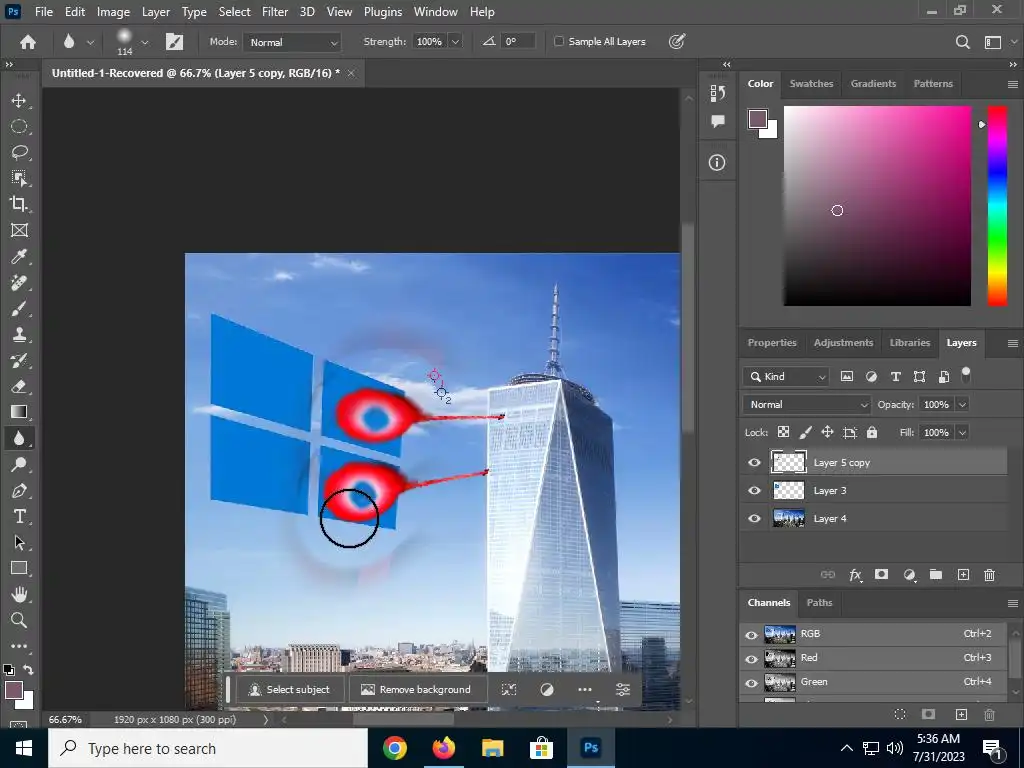Select the Clone Stamp tool
This screenshot has width=1024, height=768.
(x=19, y=334)
